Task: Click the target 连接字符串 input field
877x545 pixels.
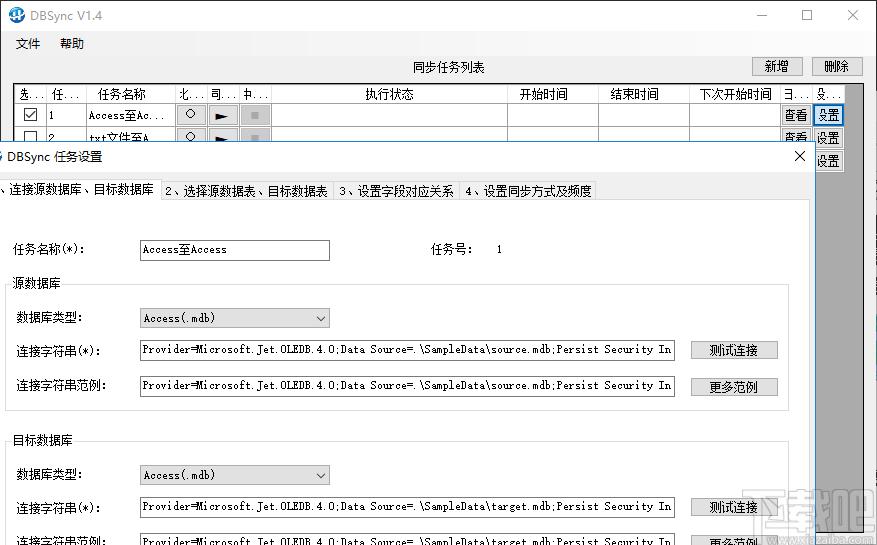Action: click(x=407, y=507)
